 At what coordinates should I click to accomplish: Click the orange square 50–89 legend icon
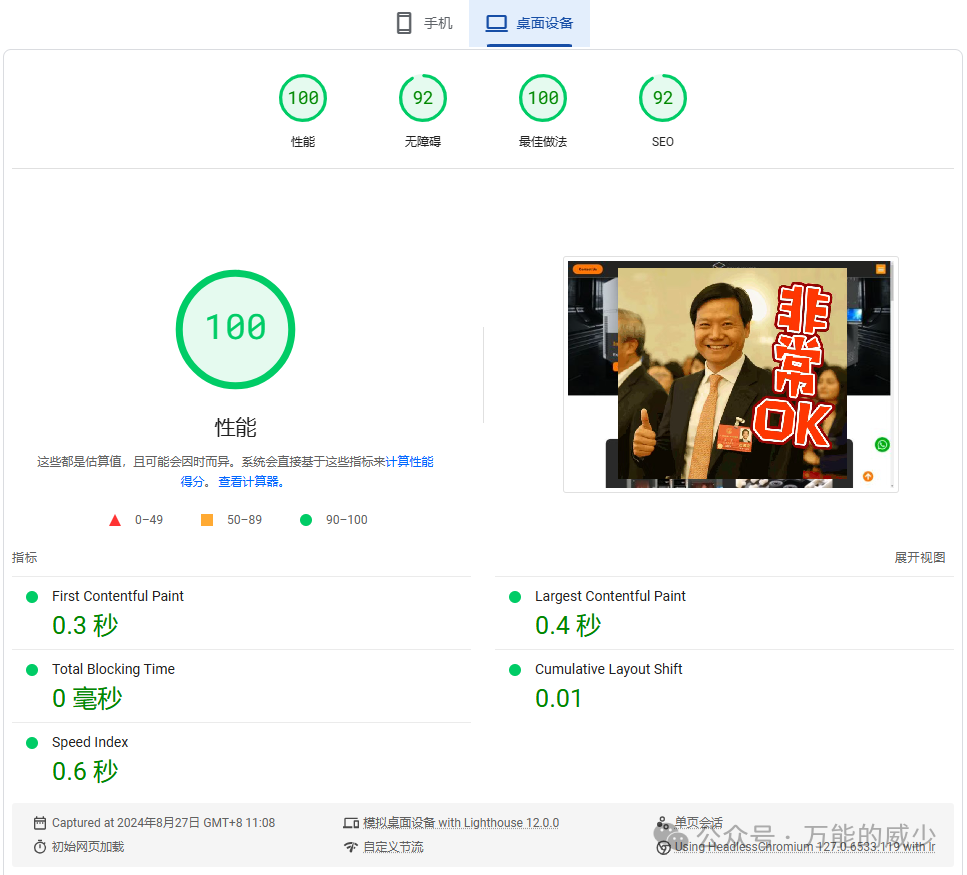[207, 520]
